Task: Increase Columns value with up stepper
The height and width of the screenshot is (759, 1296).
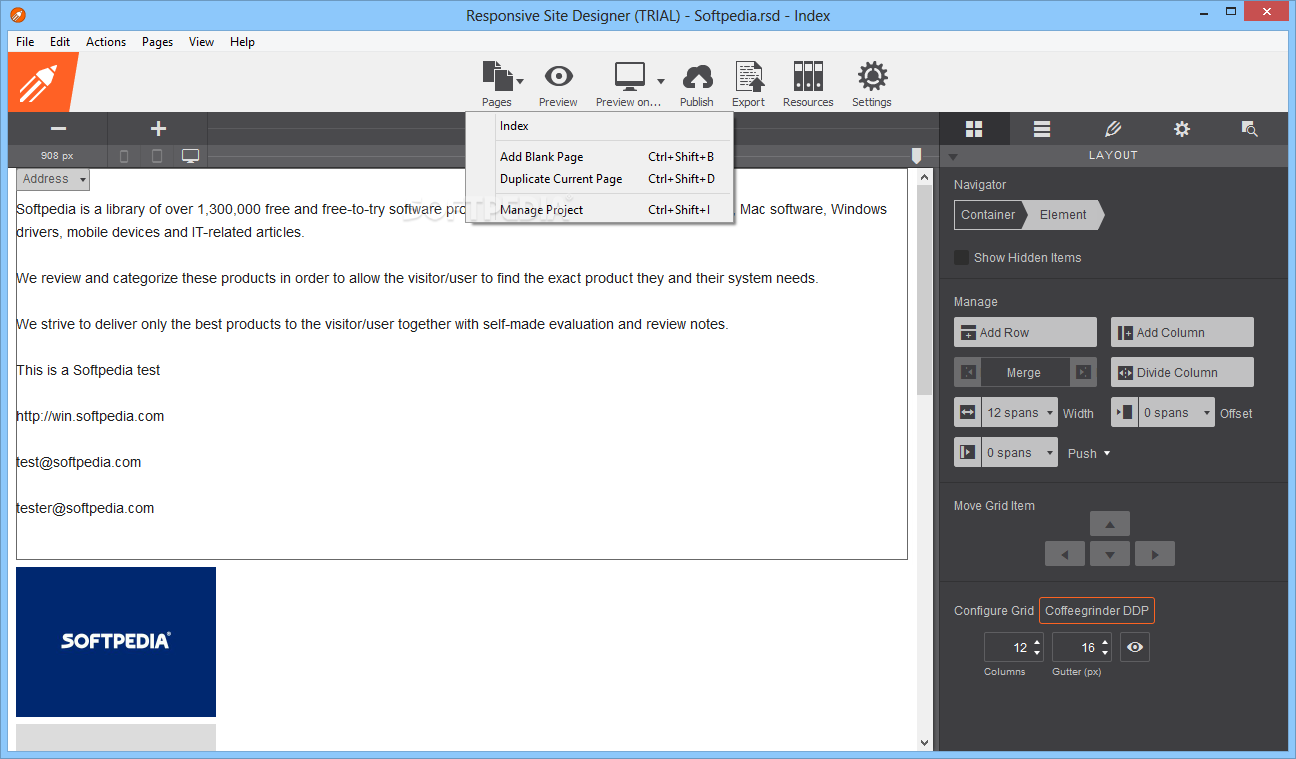Action: 1037,642
